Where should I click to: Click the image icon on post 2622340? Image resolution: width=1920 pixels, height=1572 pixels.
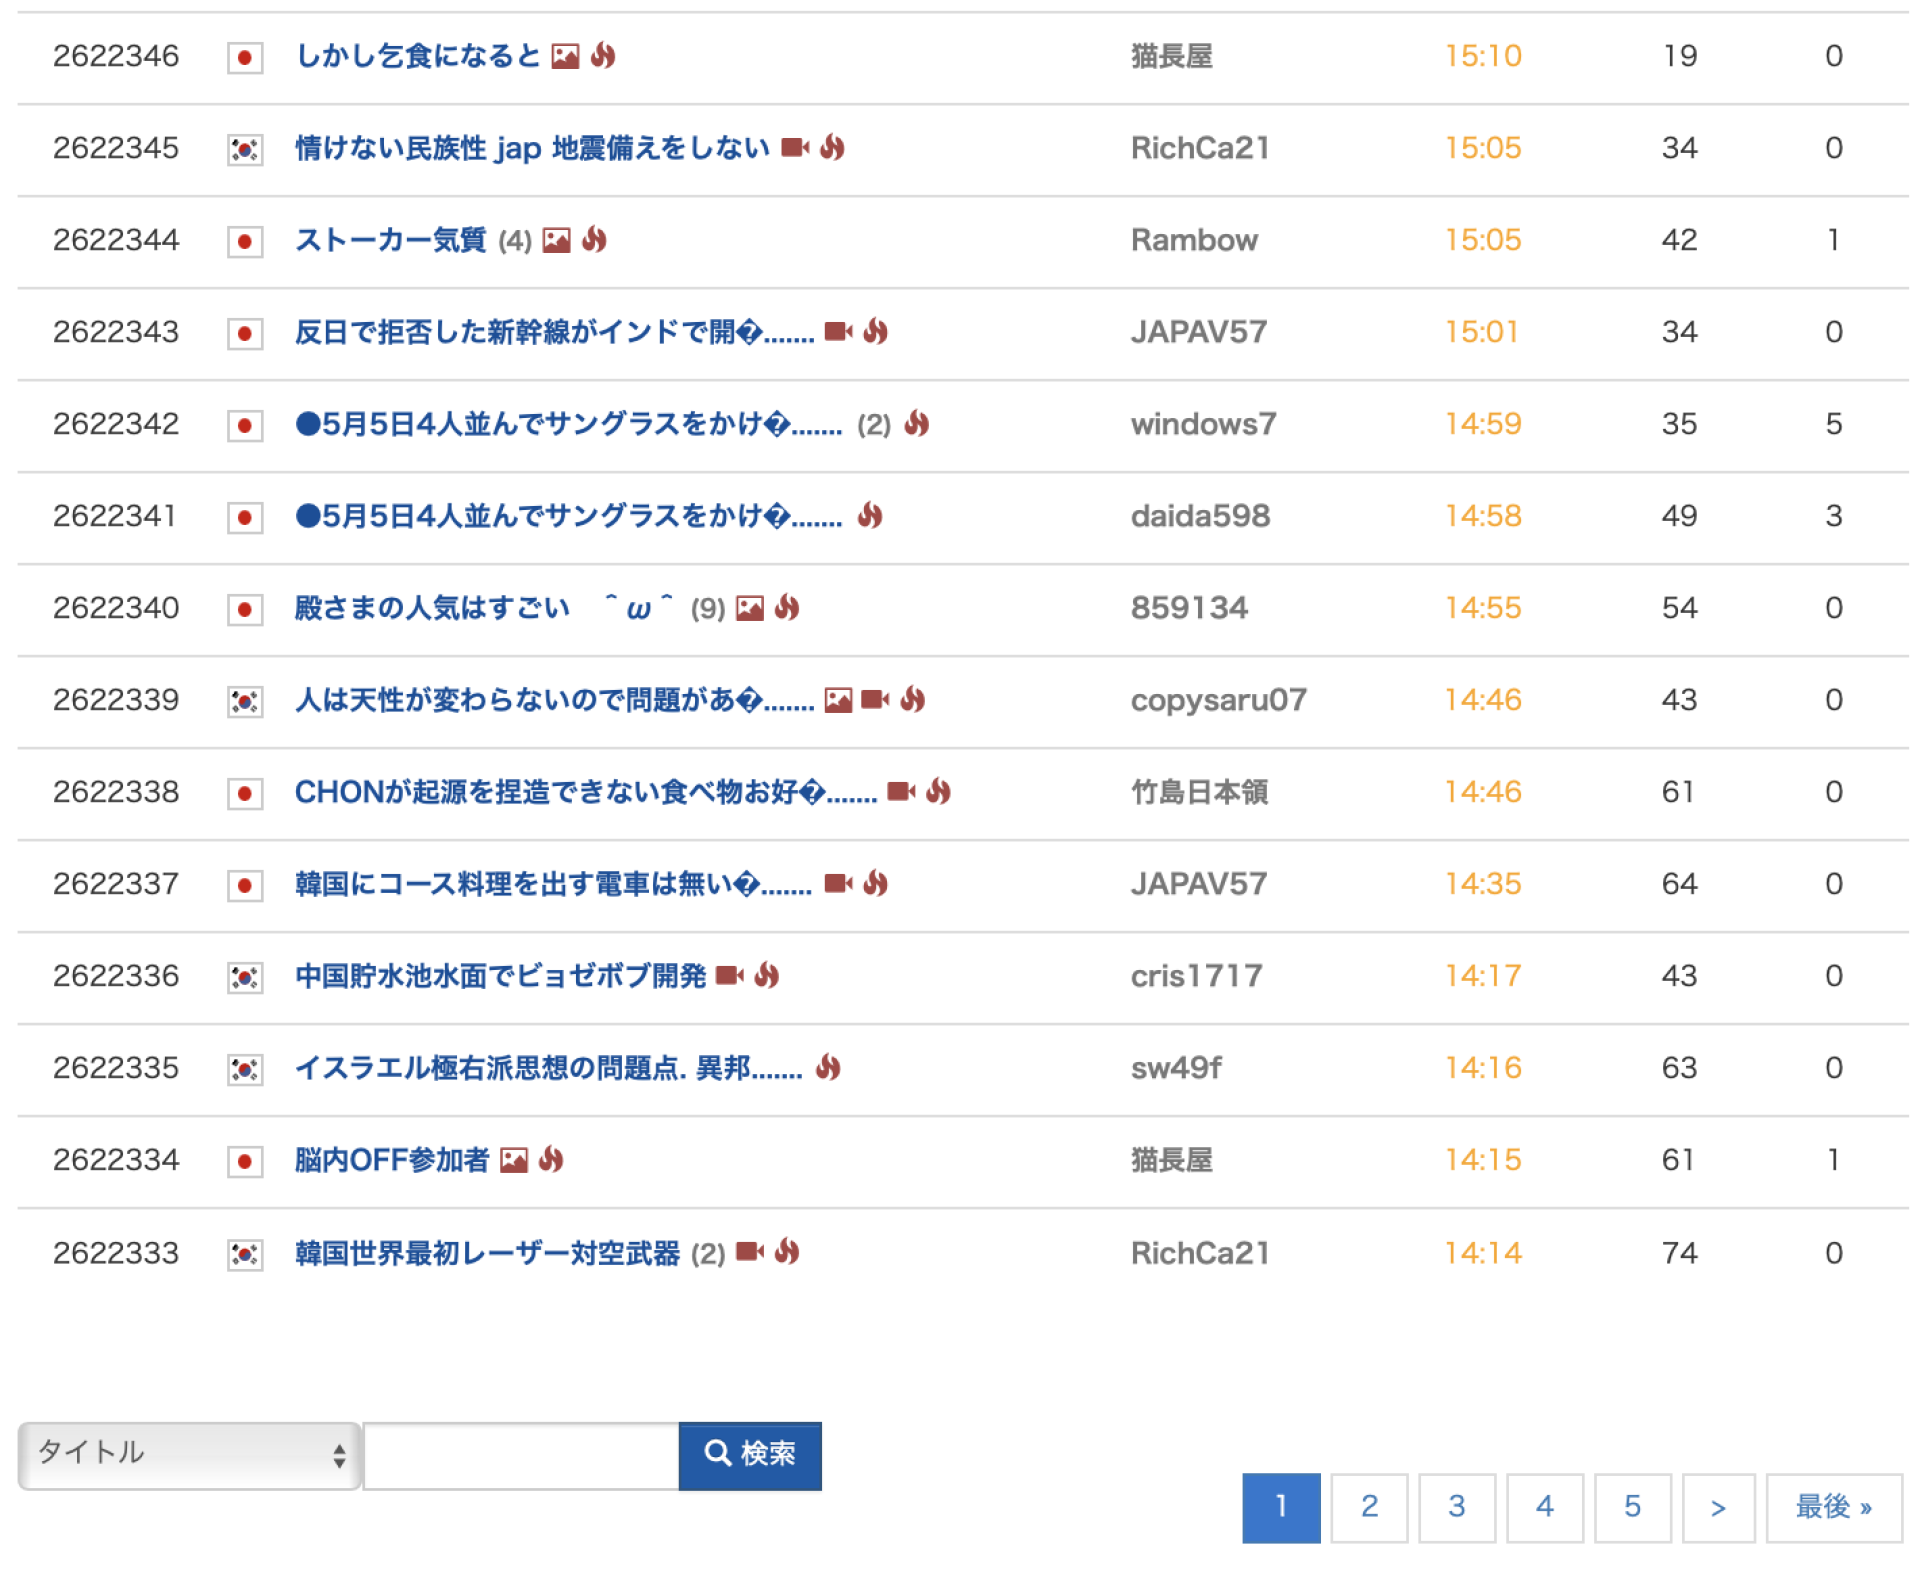tap(750, 608)
